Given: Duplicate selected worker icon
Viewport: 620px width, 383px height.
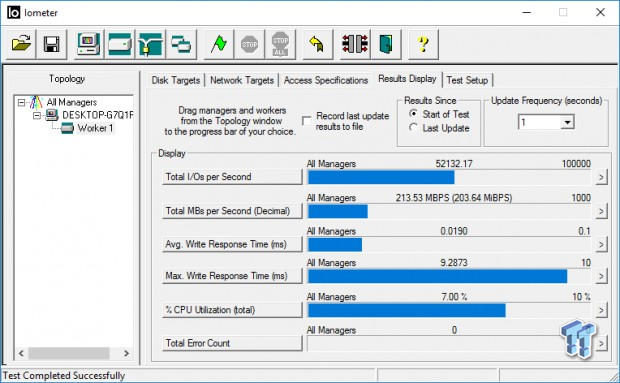Looking at the screenshot, I should 181,44.
